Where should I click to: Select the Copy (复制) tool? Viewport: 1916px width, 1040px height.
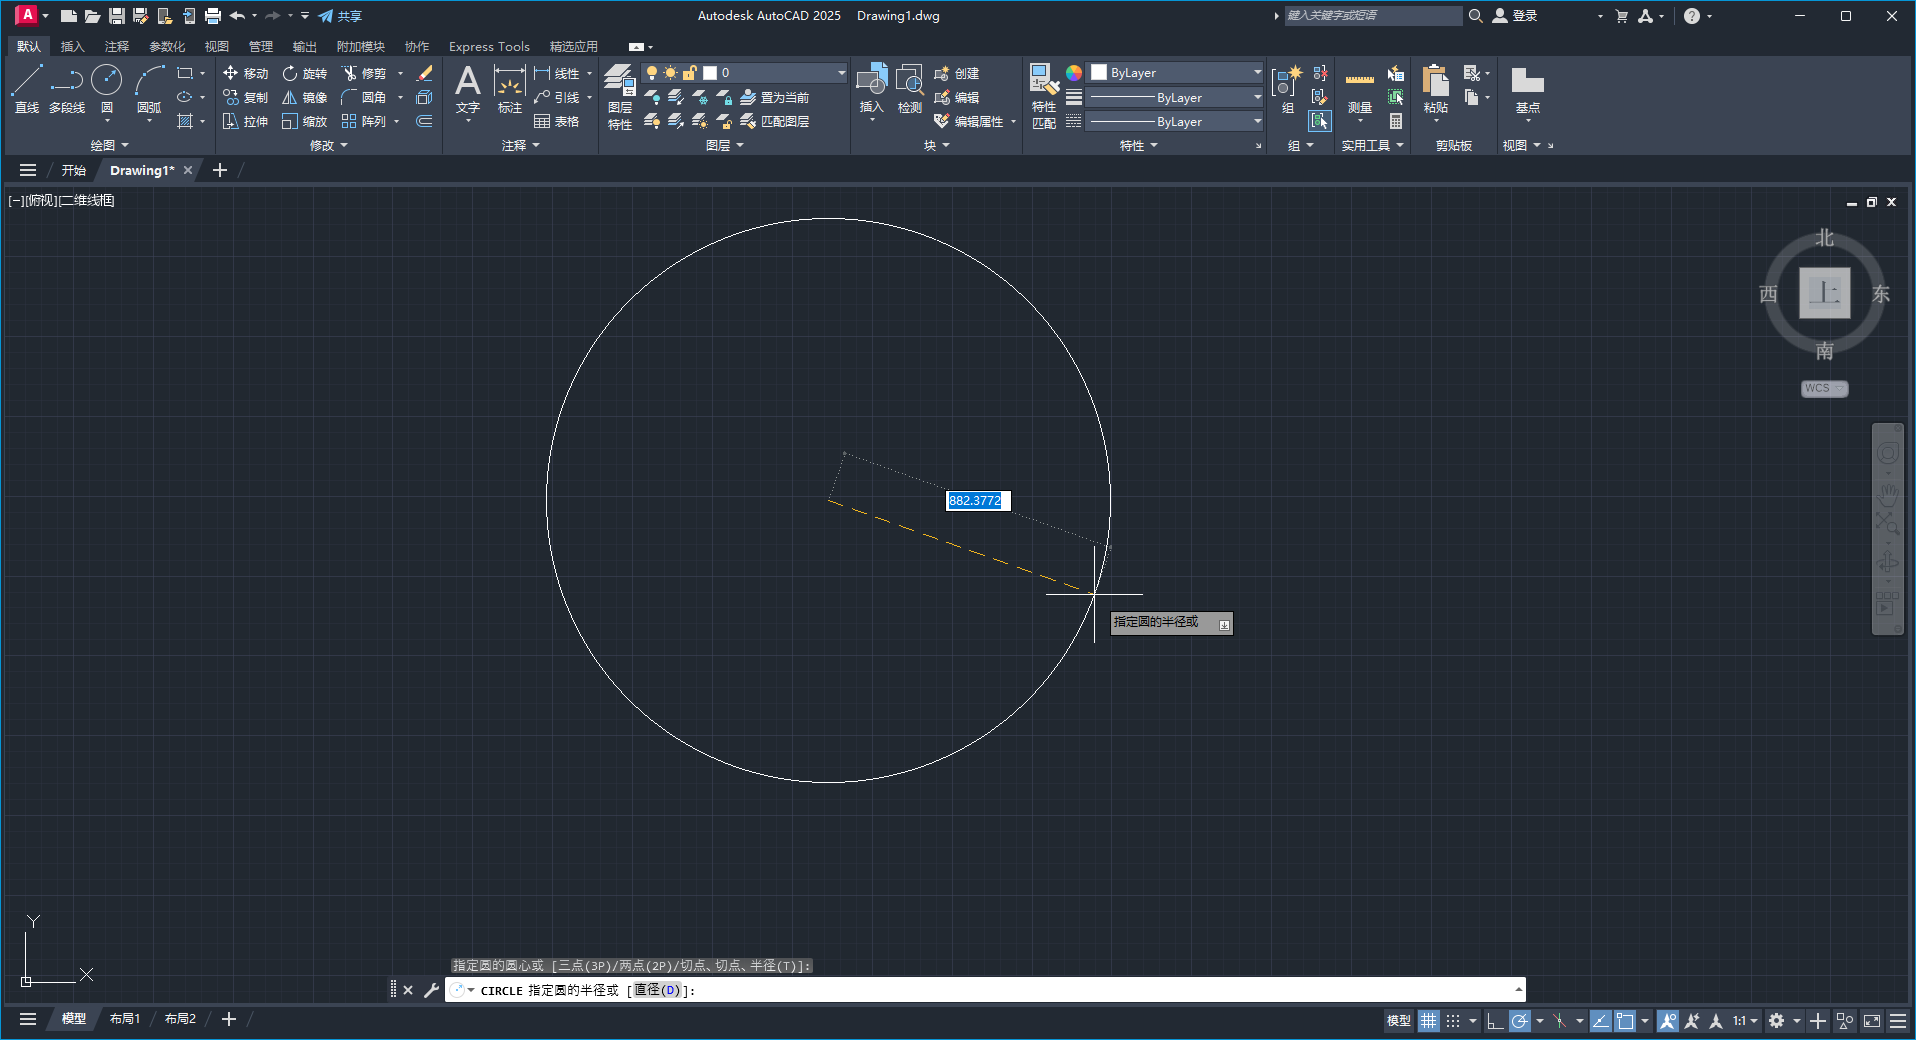click(244, 97)
